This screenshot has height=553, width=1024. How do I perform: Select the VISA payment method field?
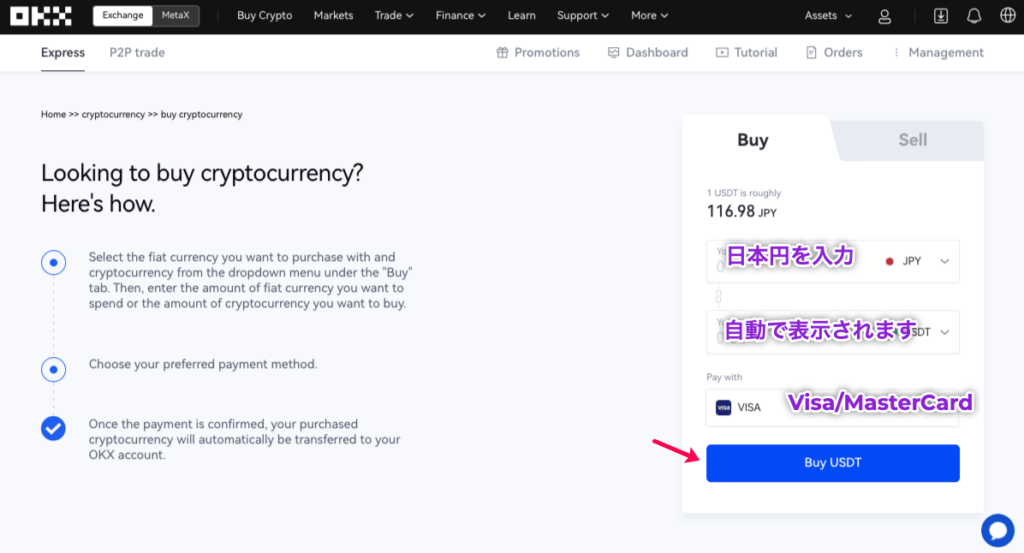coord(833,407)
